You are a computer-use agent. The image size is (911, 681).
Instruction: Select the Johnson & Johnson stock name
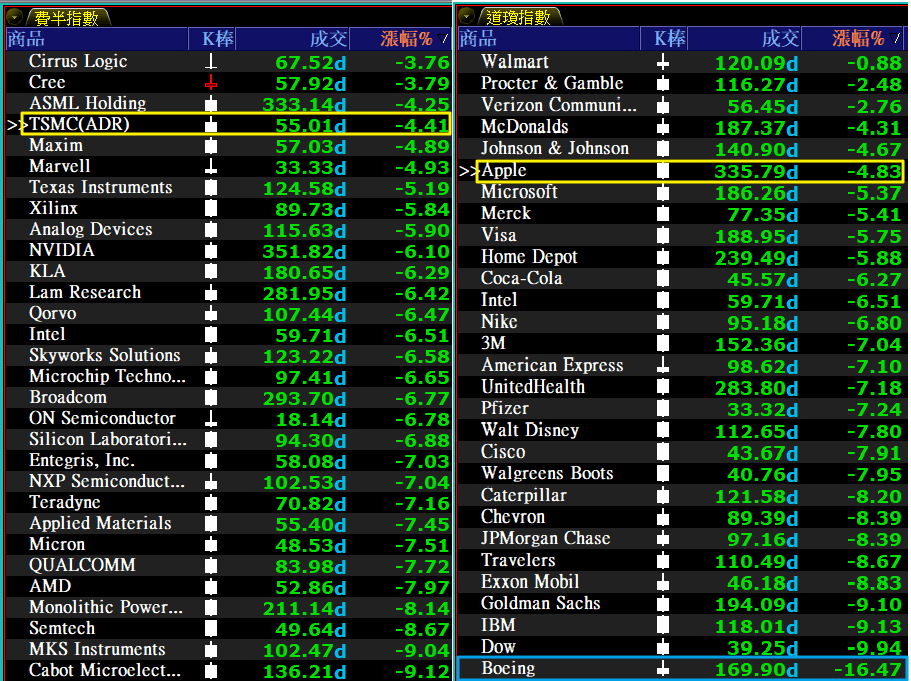coord(555,148)
